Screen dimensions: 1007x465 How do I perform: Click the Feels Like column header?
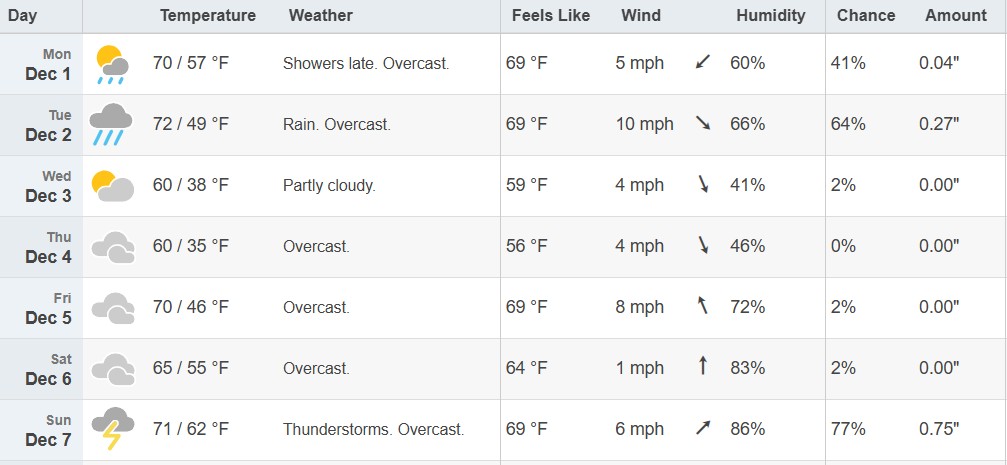(551, 15)
